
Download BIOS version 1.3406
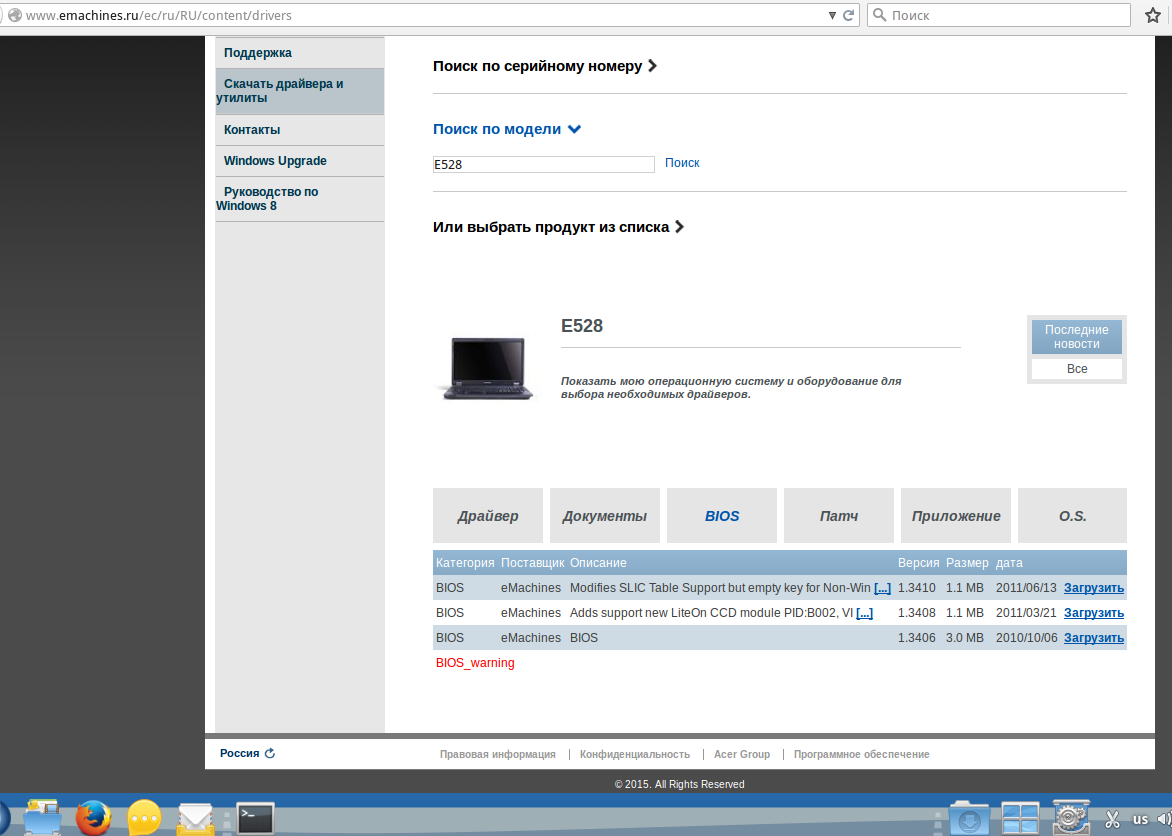(x=1094, y=638)
